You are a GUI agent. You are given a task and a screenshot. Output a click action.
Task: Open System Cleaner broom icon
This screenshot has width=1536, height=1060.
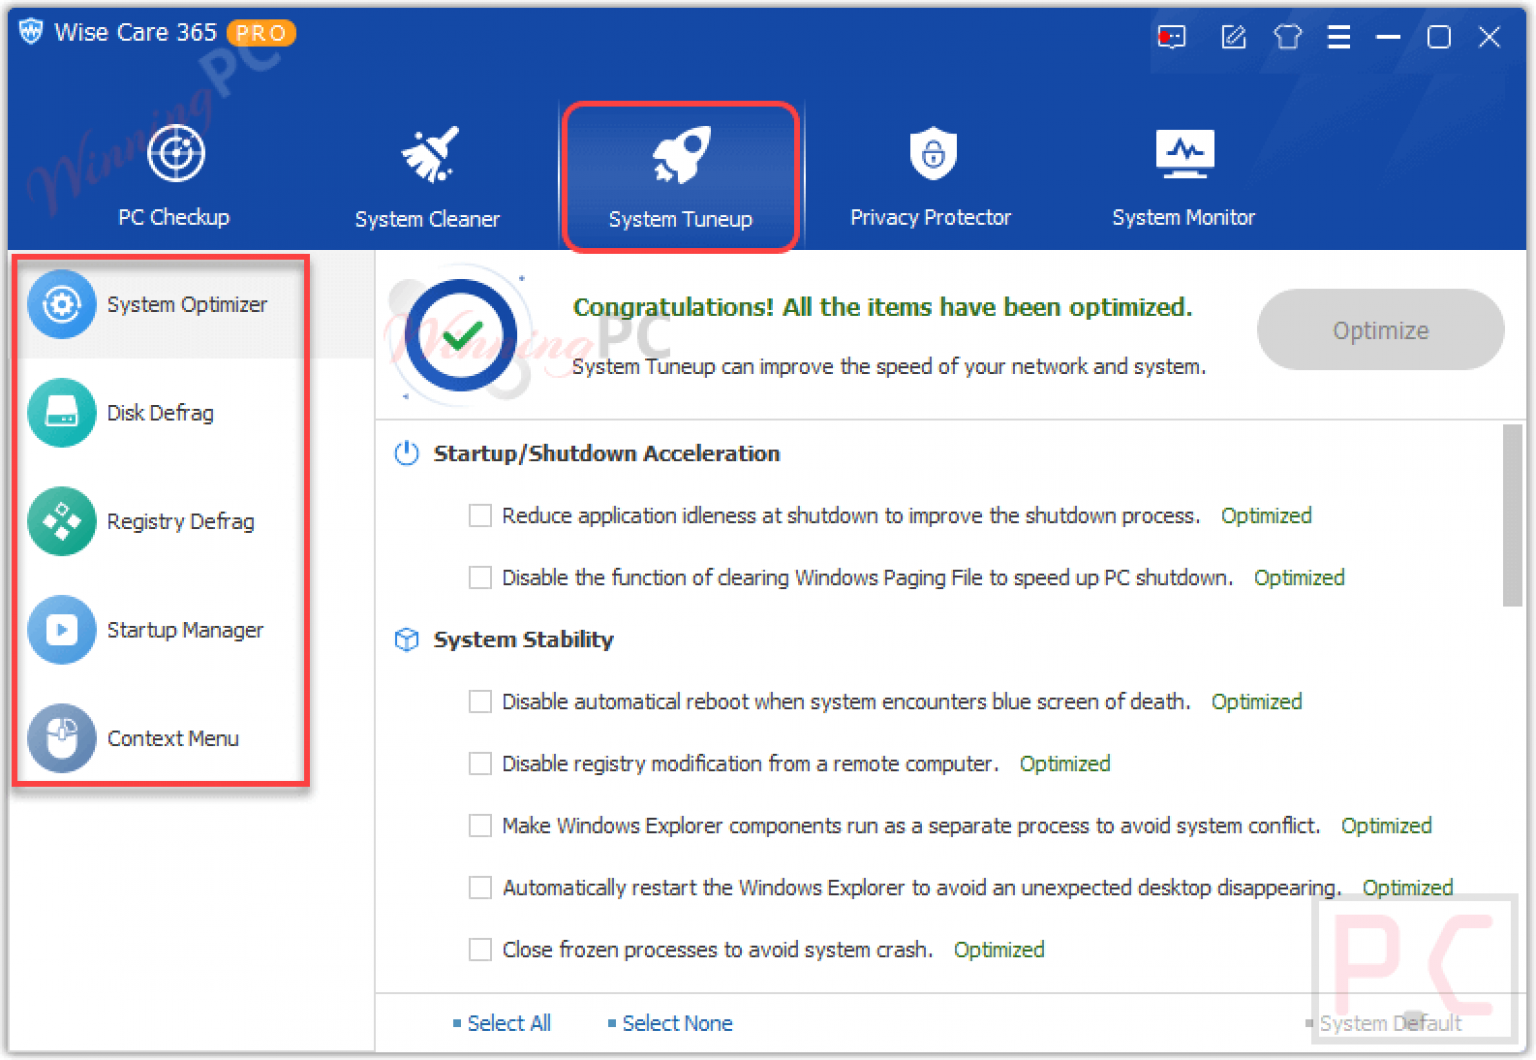430,154
